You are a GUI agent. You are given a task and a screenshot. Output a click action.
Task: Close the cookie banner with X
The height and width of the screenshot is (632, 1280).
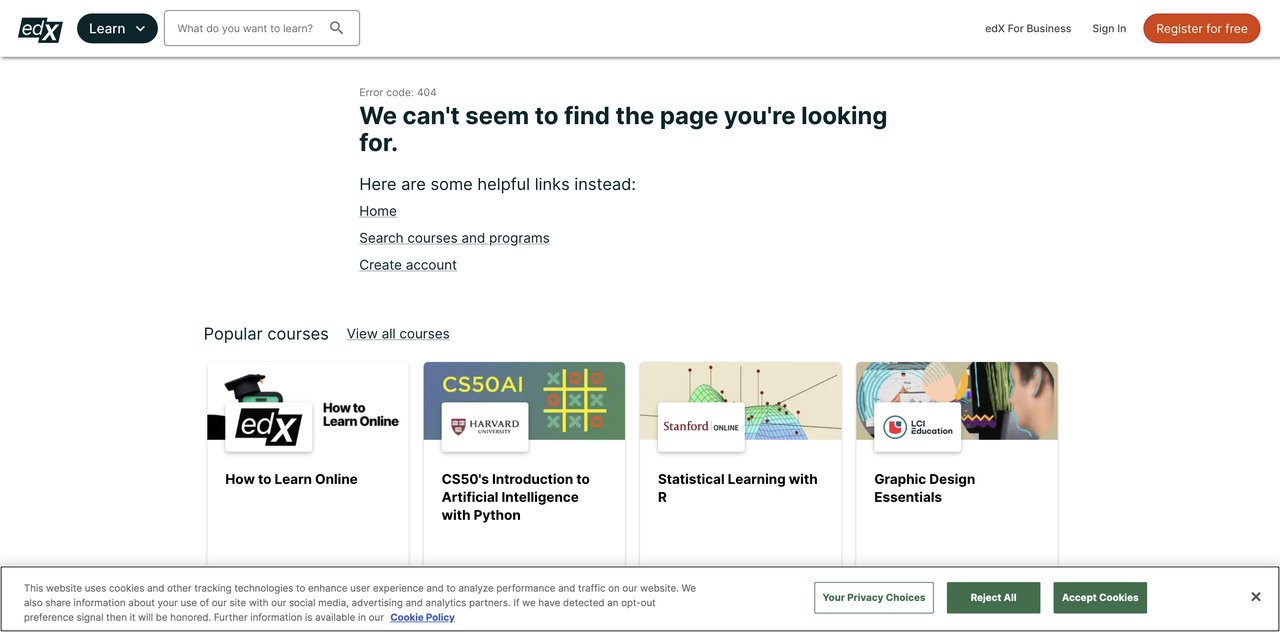1255,597
